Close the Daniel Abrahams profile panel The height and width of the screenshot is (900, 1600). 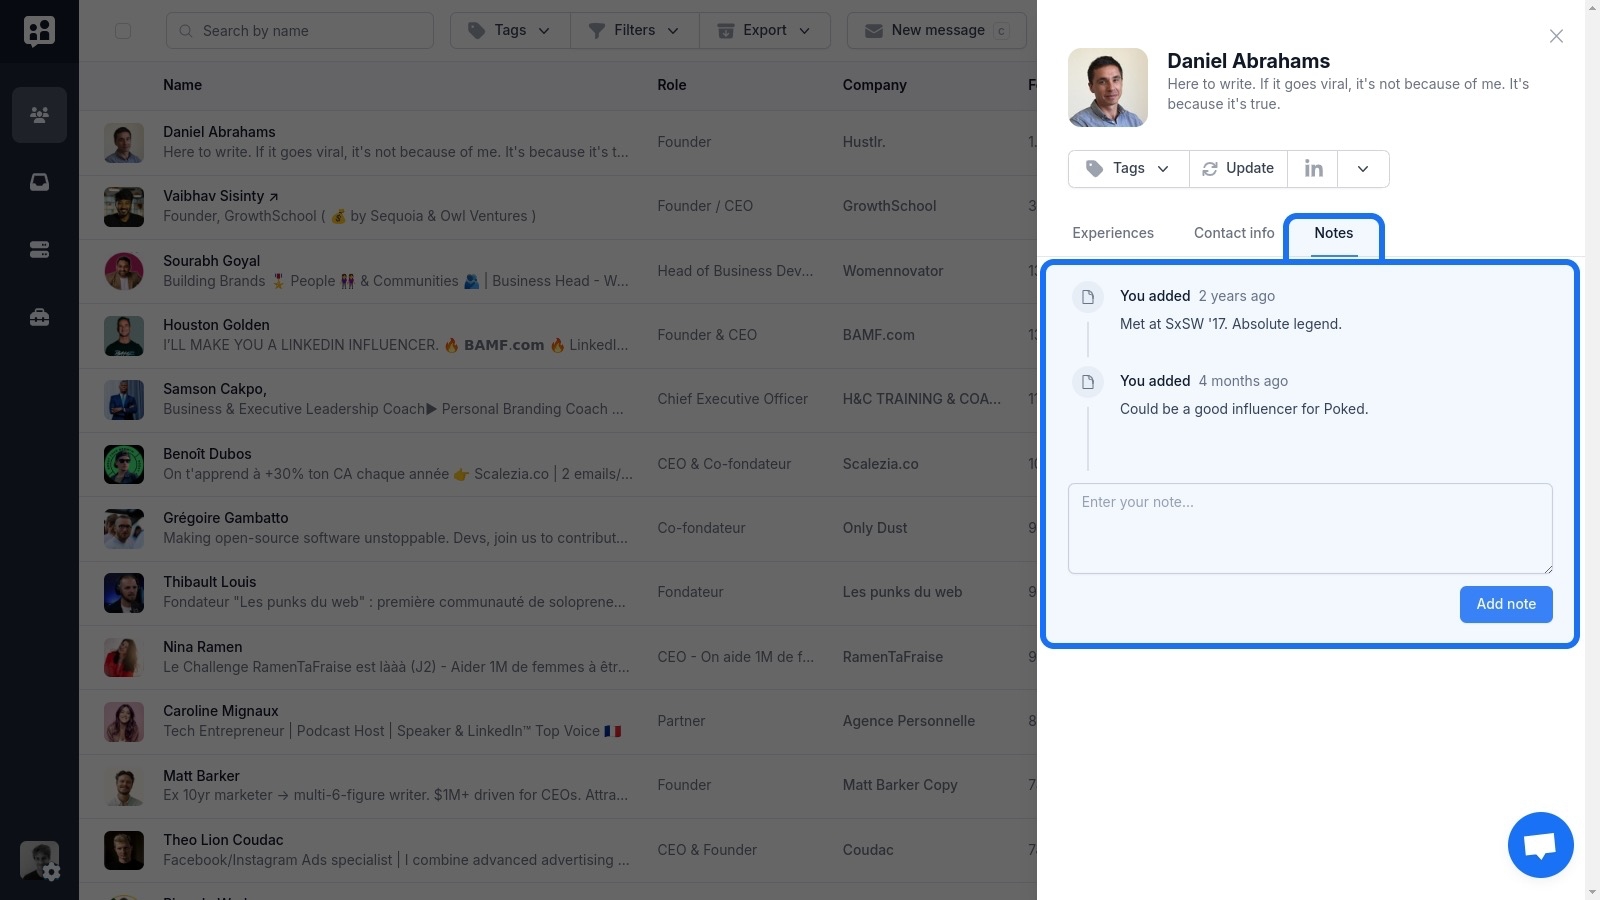[1556, 36]
